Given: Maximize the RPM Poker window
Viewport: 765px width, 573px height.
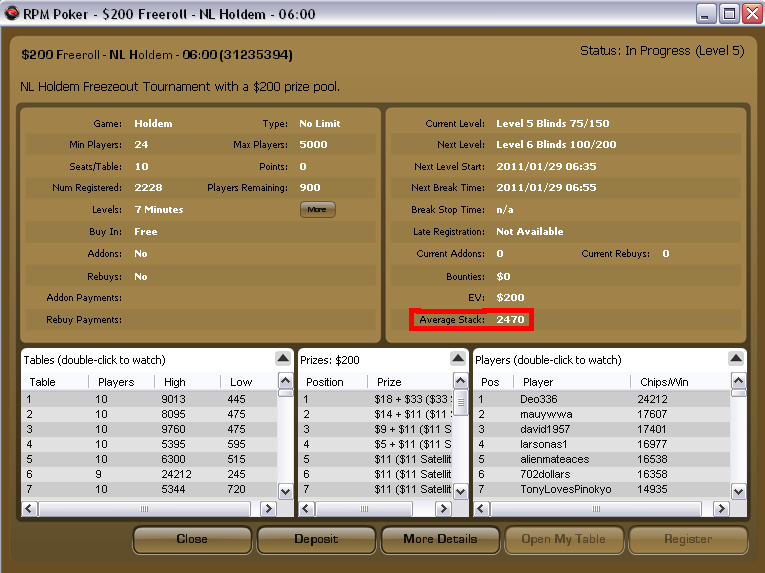Looking at the screenshot, I should click(x=729, y=14).
